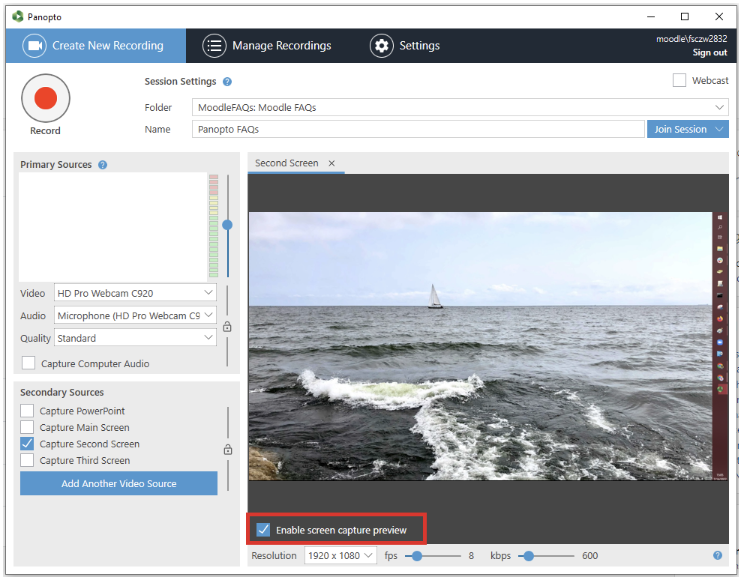Click Add Another Video Source button
739x577 pixels.
pos(119,484)
